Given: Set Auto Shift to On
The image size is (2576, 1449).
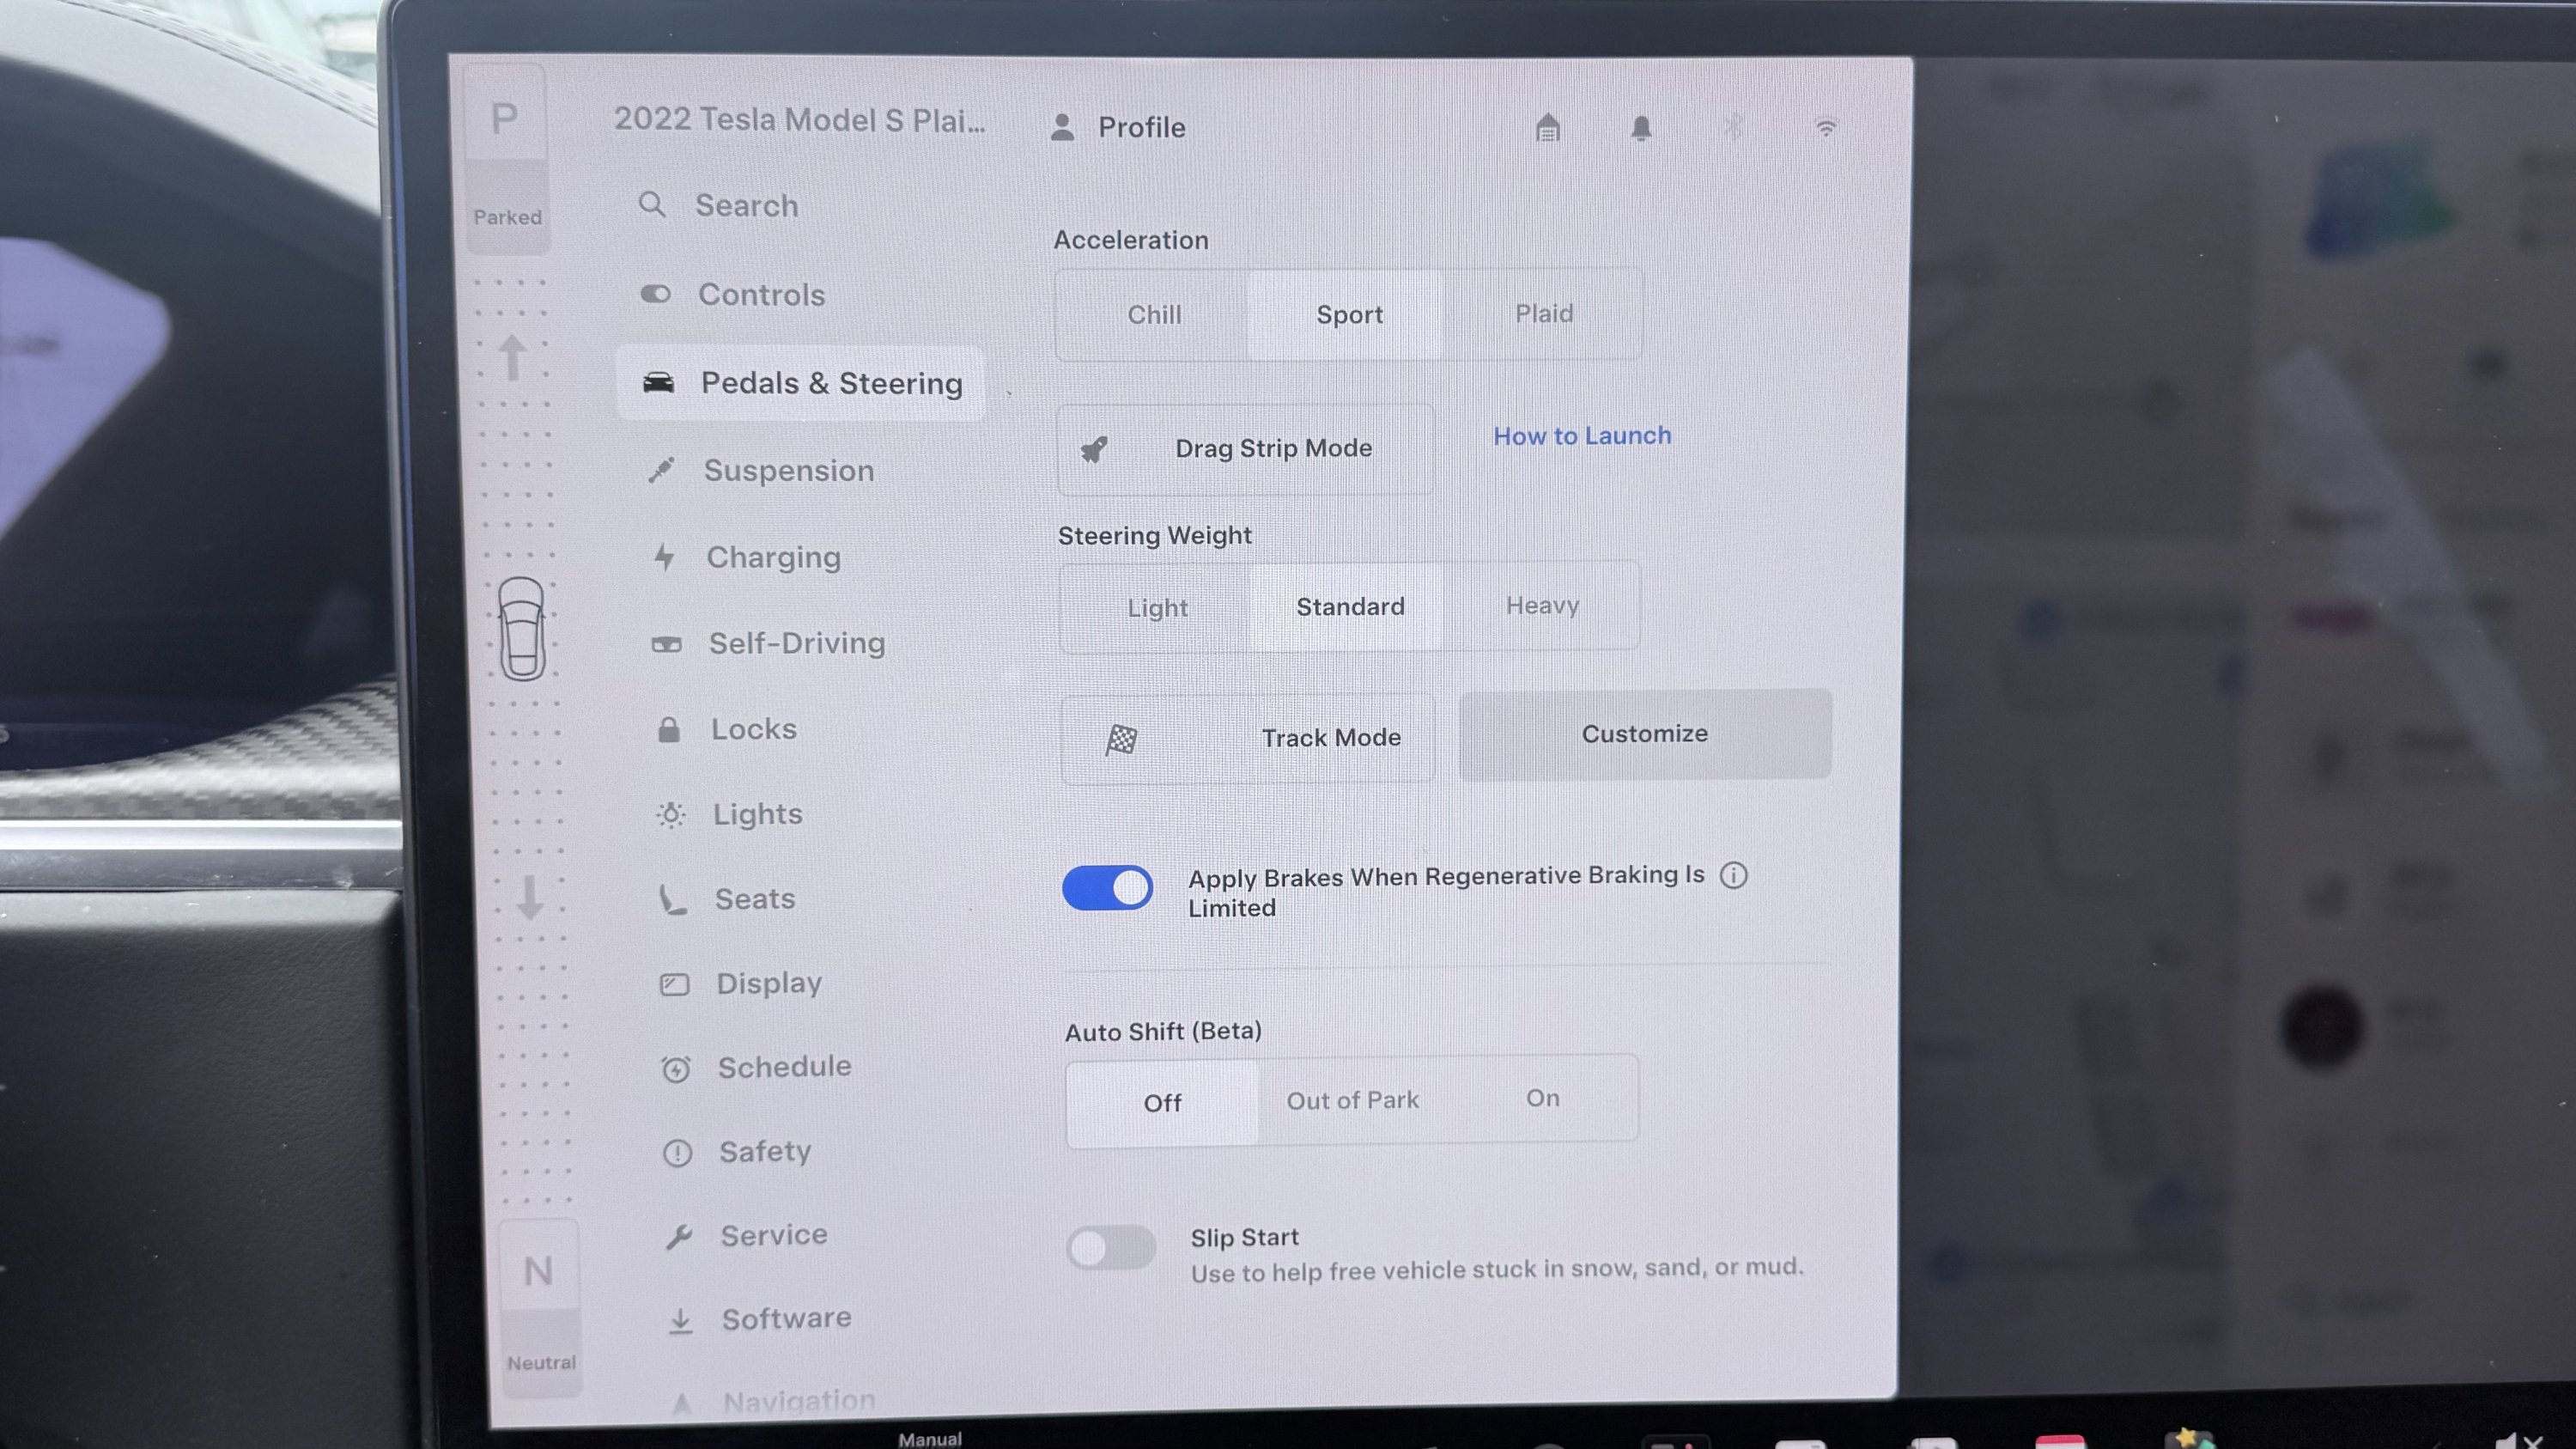Looking at the screenshot, I should click(x=1542, y=1099).
